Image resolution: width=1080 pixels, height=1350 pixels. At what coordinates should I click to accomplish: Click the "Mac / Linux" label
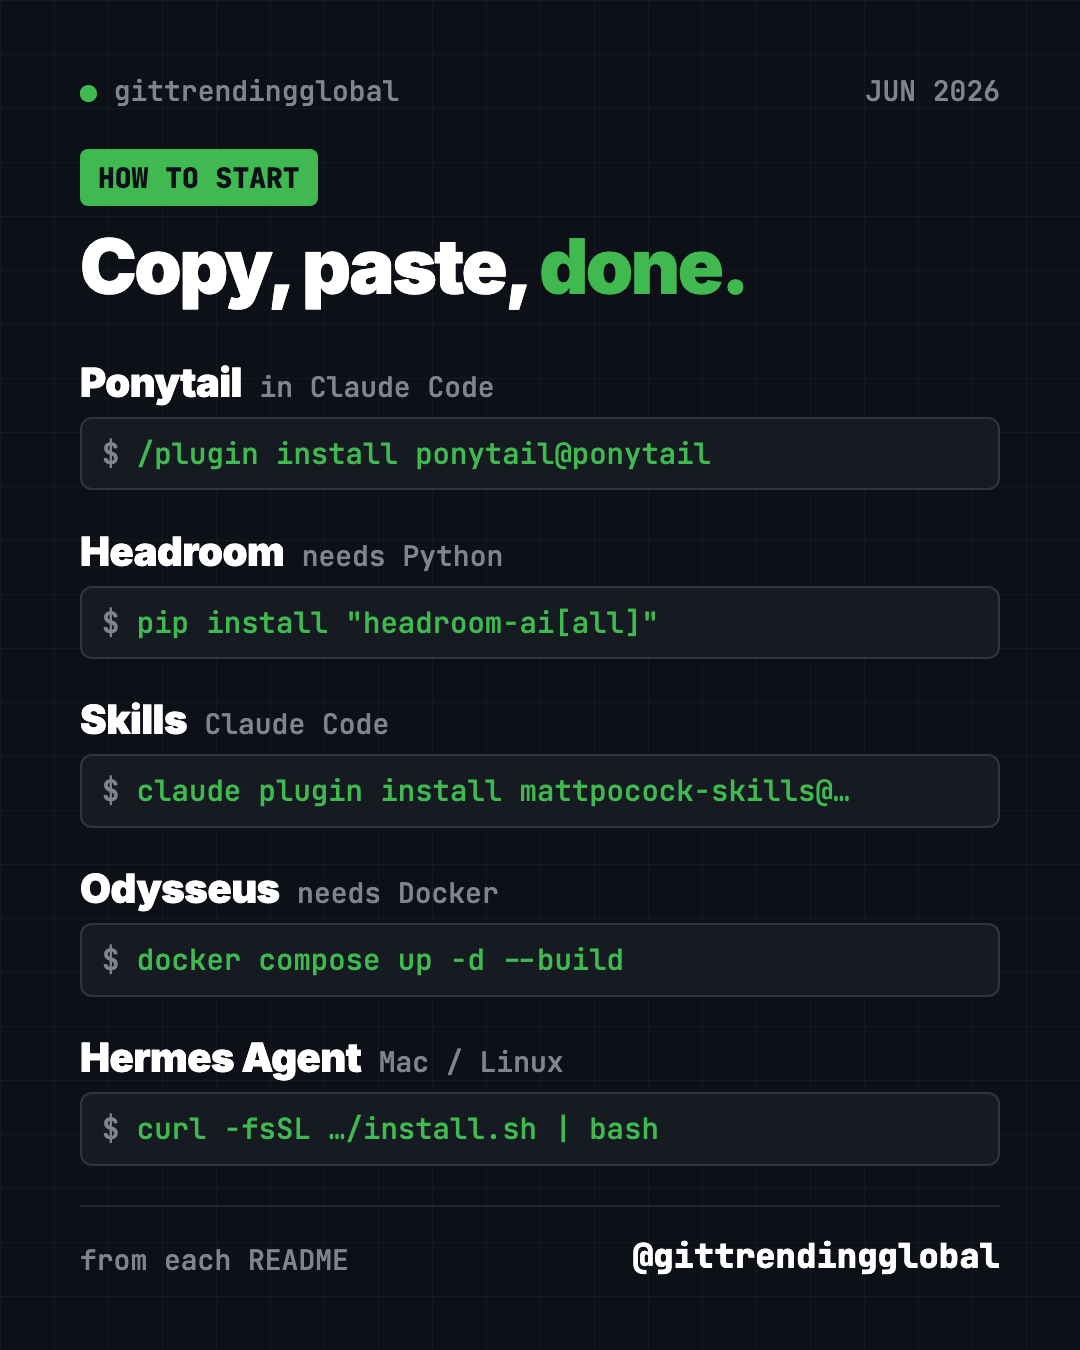click(471, 1062)
